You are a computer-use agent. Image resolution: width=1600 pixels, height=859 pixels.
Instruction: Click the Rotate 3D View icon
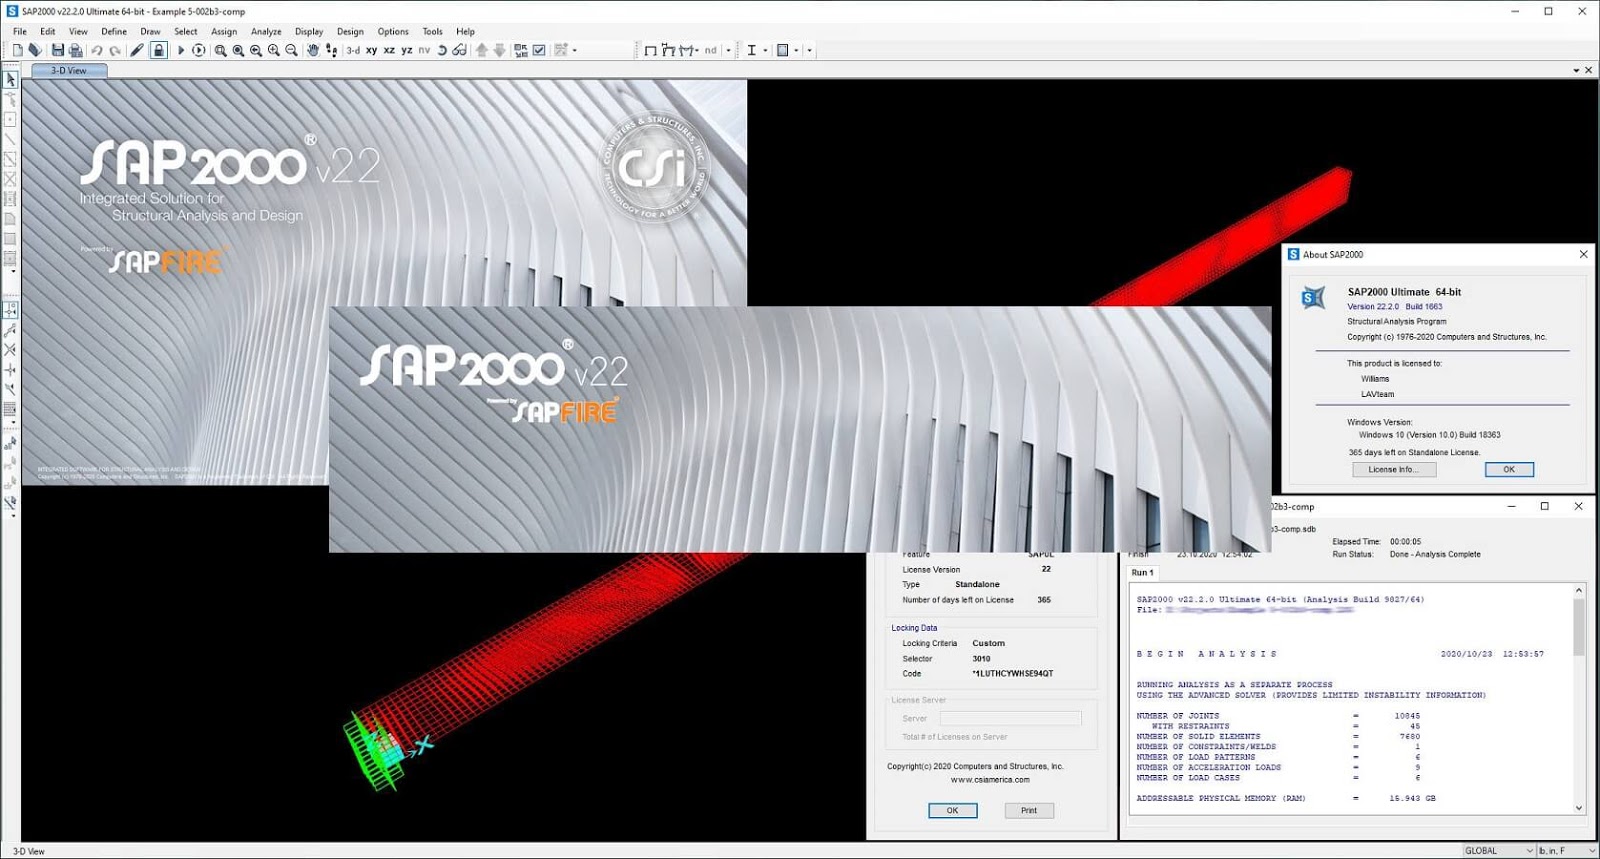tap(442, 50)
